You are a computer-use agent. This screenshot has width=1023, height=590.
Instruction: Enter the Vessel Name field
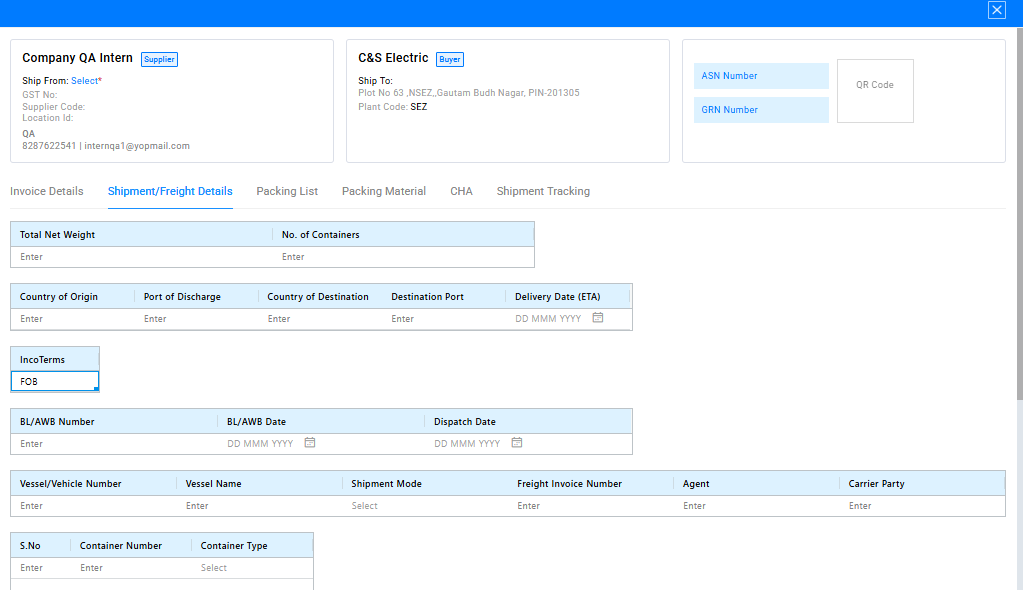point(259,506)
